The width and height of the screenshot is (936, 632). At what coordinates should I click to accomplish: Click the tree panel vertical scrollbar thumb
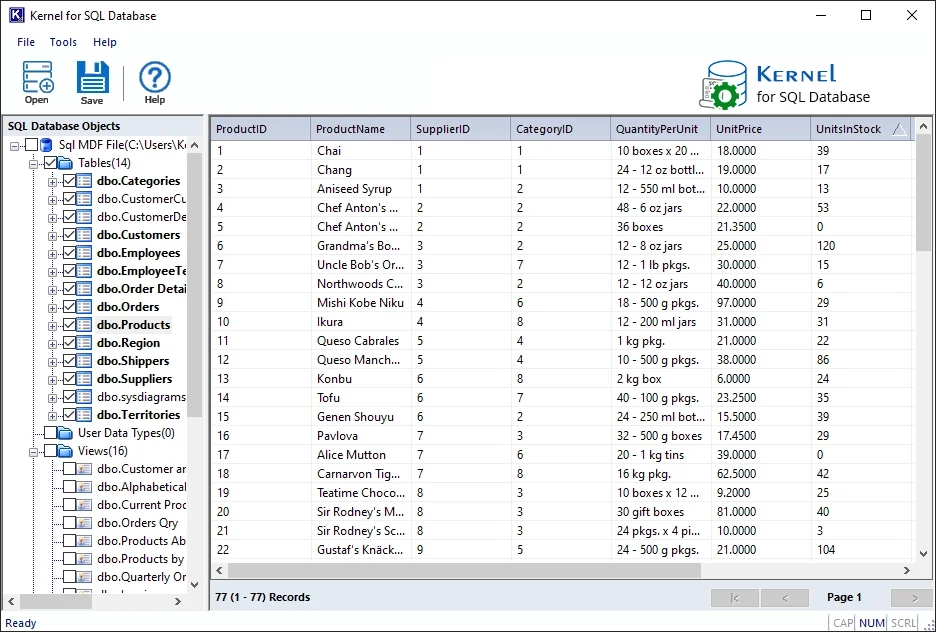pyautogui.click(x=195, y=284)
